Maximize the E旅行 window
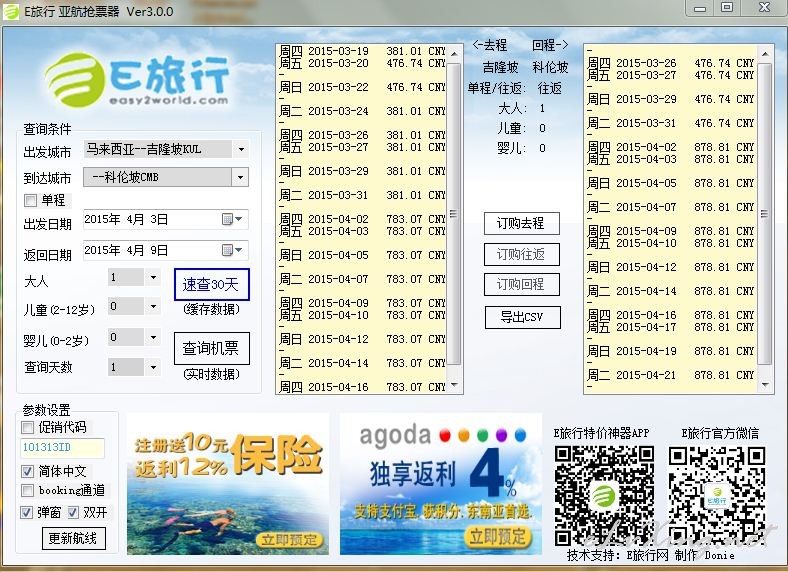 coord(727,8)
